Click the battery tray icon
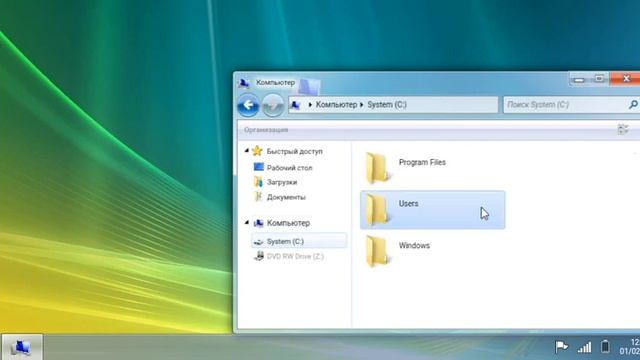 [x=605, y=347]
